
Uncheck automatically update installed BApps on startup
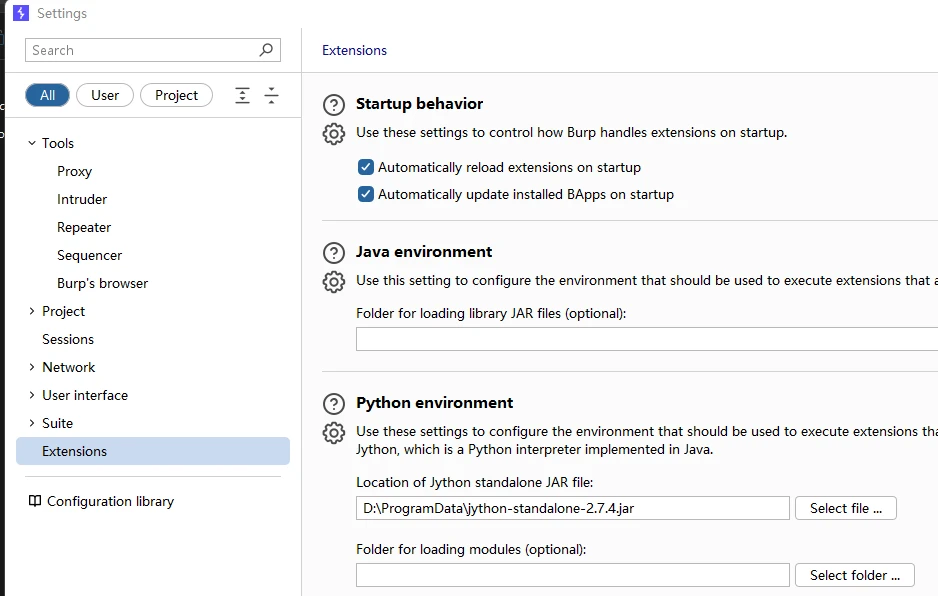(x=366, y=194)
